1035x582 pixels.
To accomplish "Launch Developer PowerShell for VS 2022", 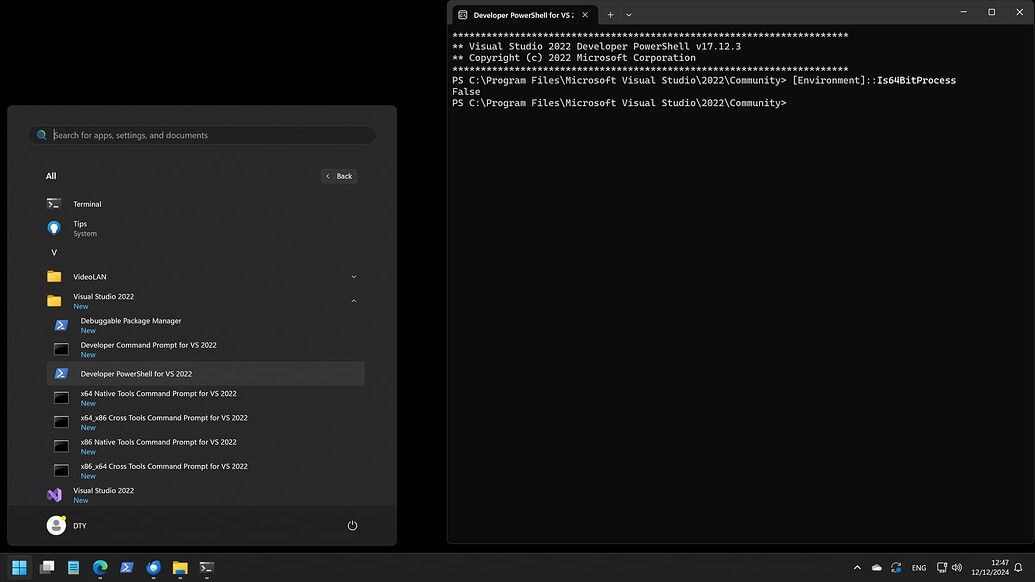I will (x=205, y=373).
